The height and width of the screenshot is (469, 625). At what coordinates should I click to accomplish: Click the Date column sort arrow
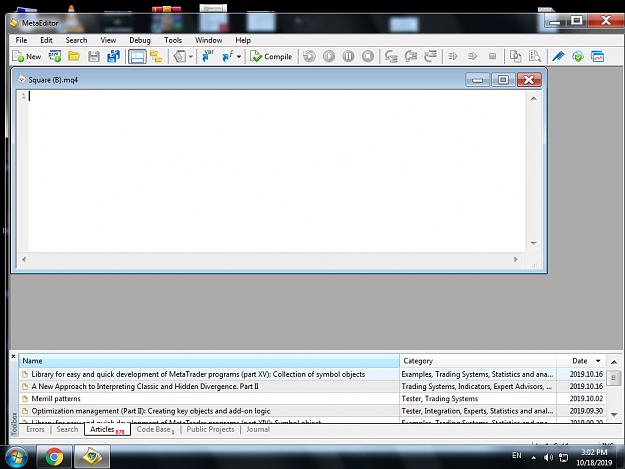598,361
